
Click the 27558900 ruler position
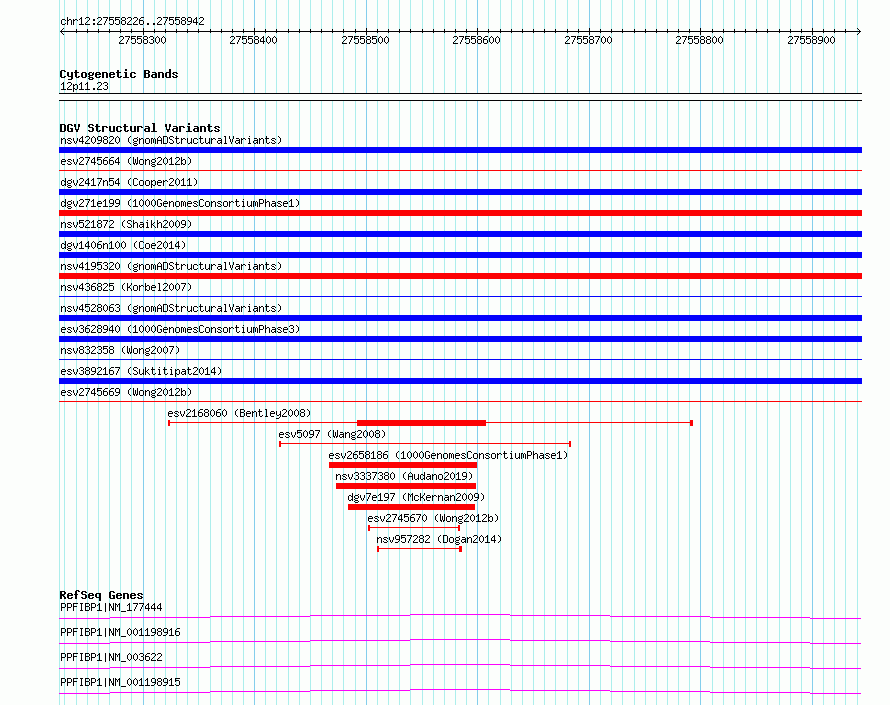coord(811,40)
